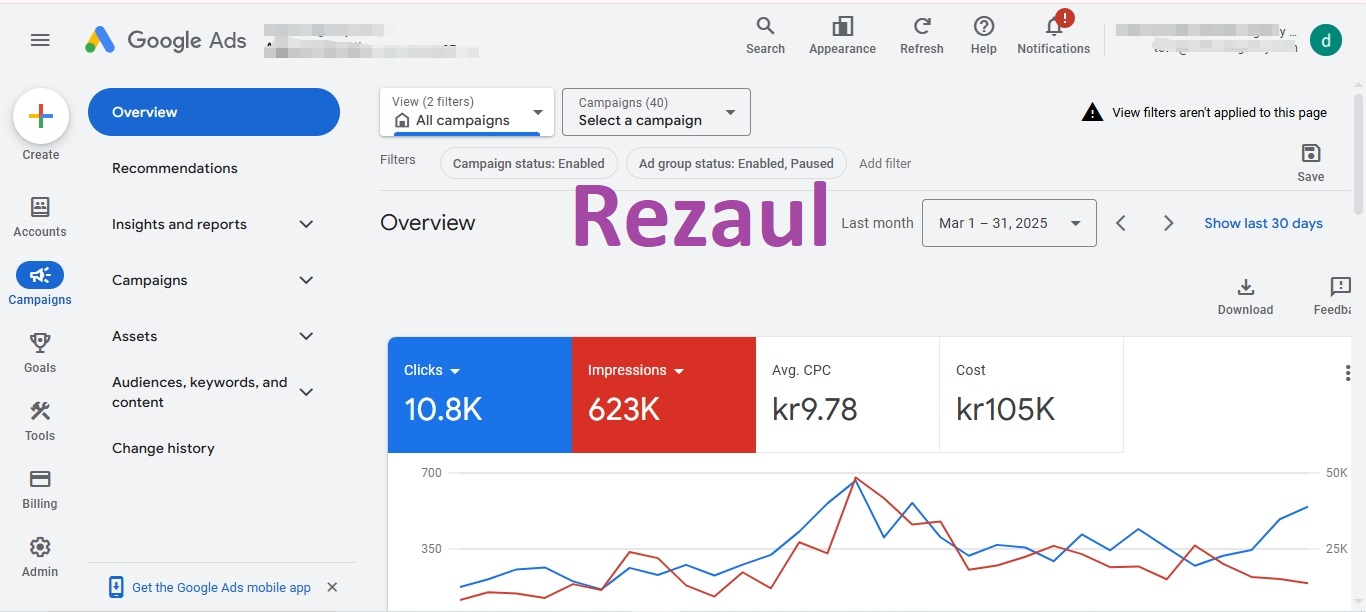This screenshot has height=612, width=1366.
Task: Open the scorecard three-dot menu
Action: point(1347,373)
